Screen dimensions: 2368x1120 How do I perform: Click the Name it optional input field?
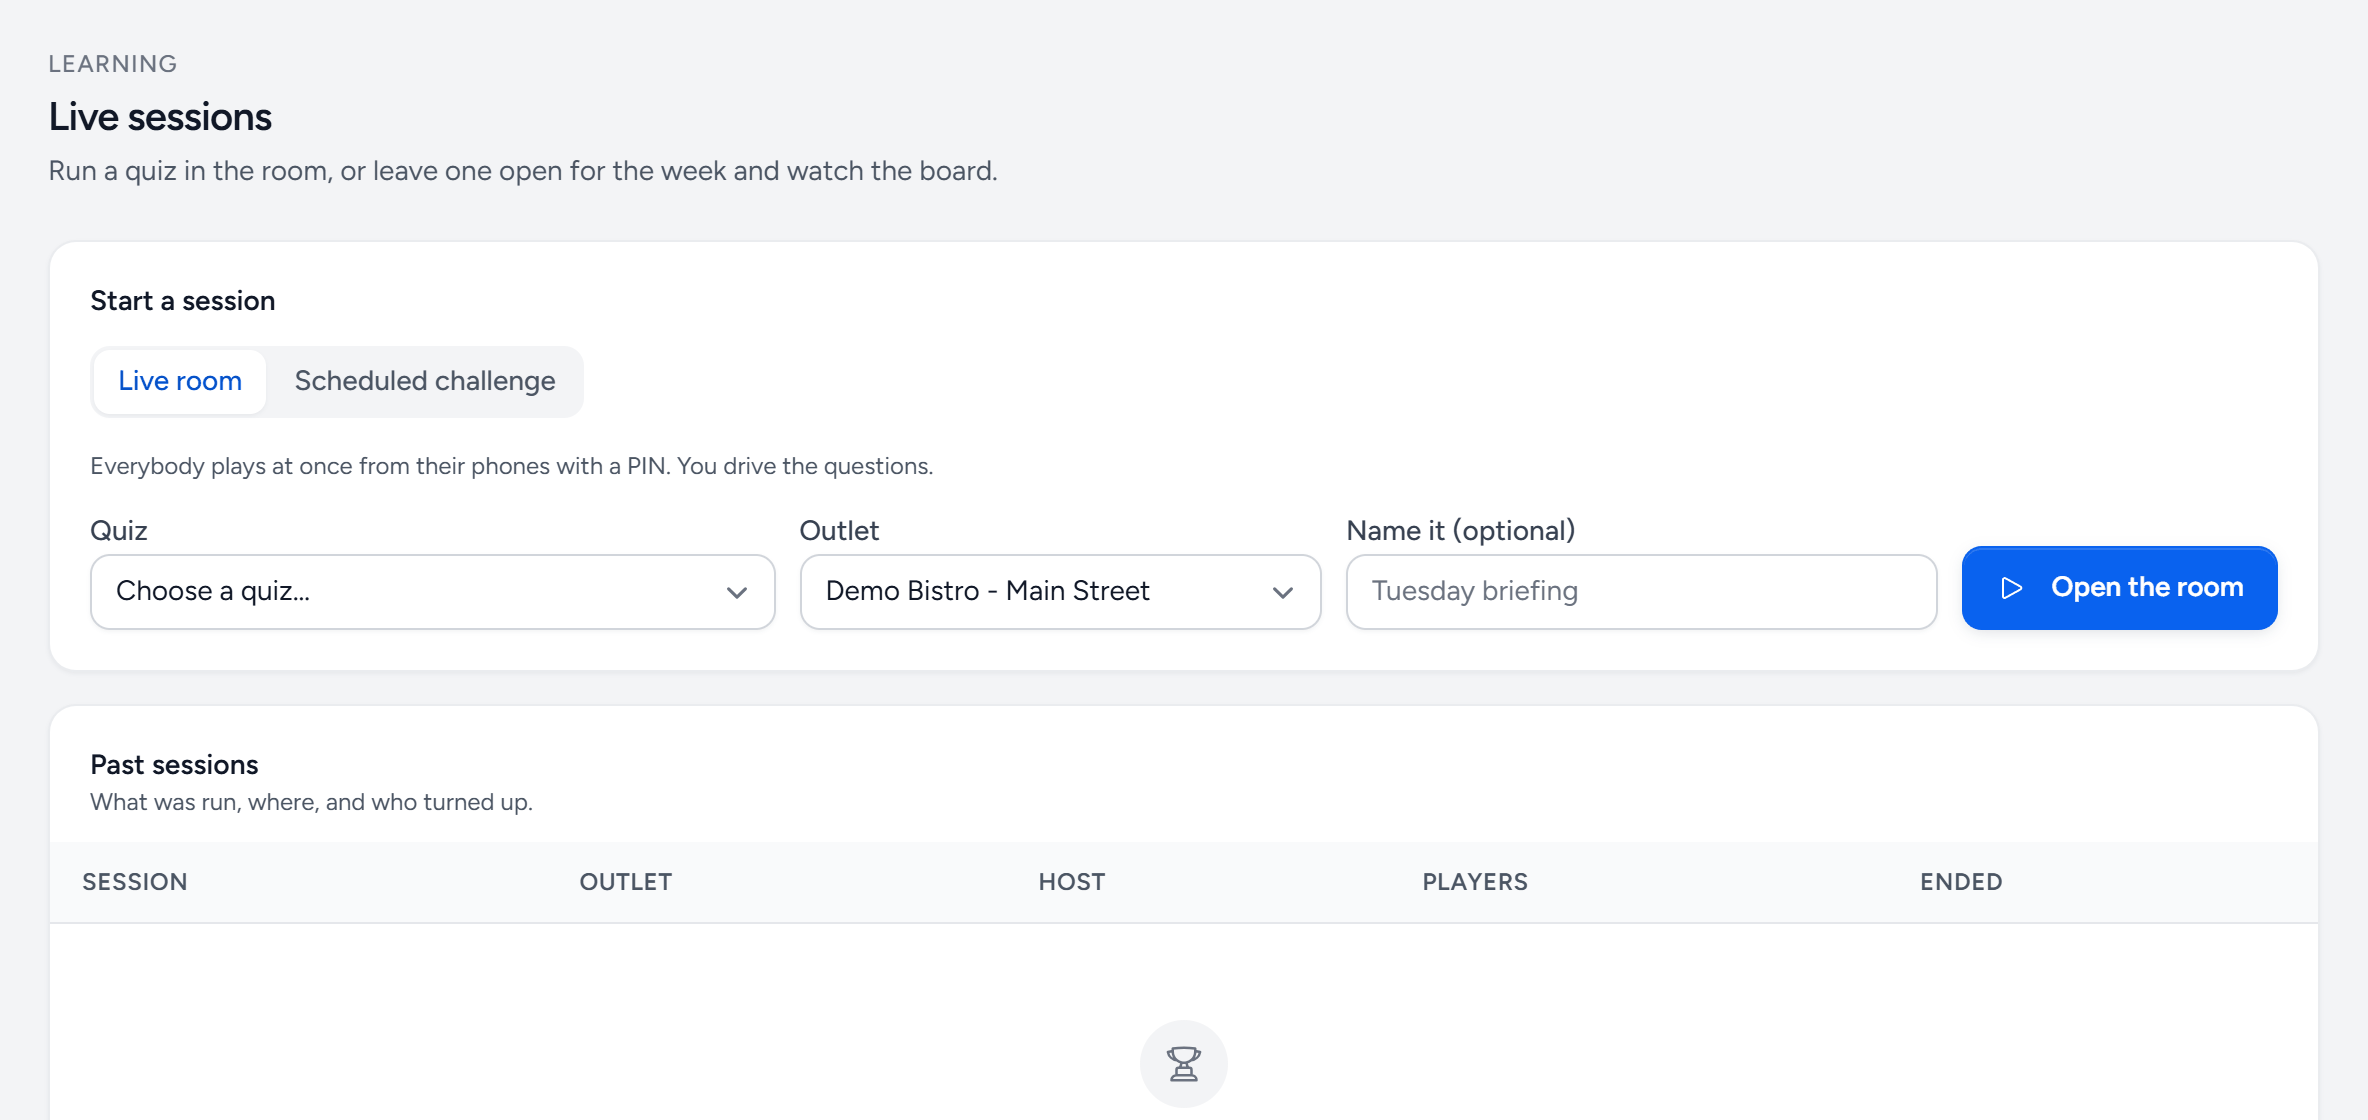[x=1641, y=592]
